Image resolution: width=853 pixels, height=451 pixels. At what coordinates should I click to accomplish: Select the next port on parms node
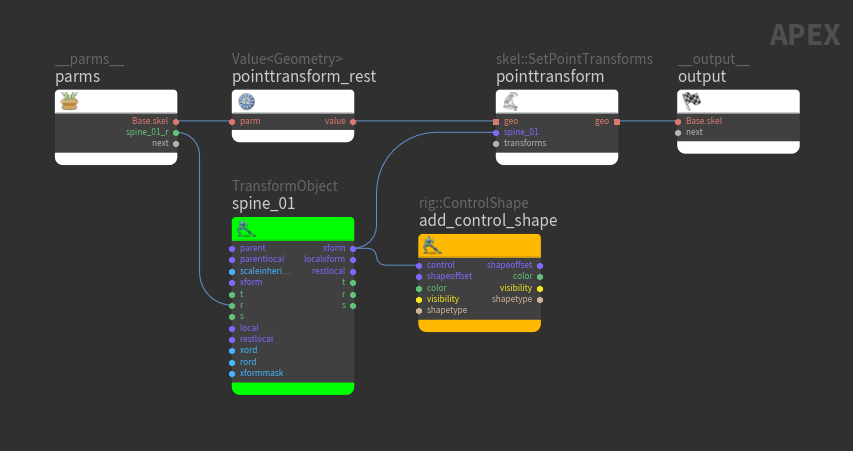click(x=176, y=144)
